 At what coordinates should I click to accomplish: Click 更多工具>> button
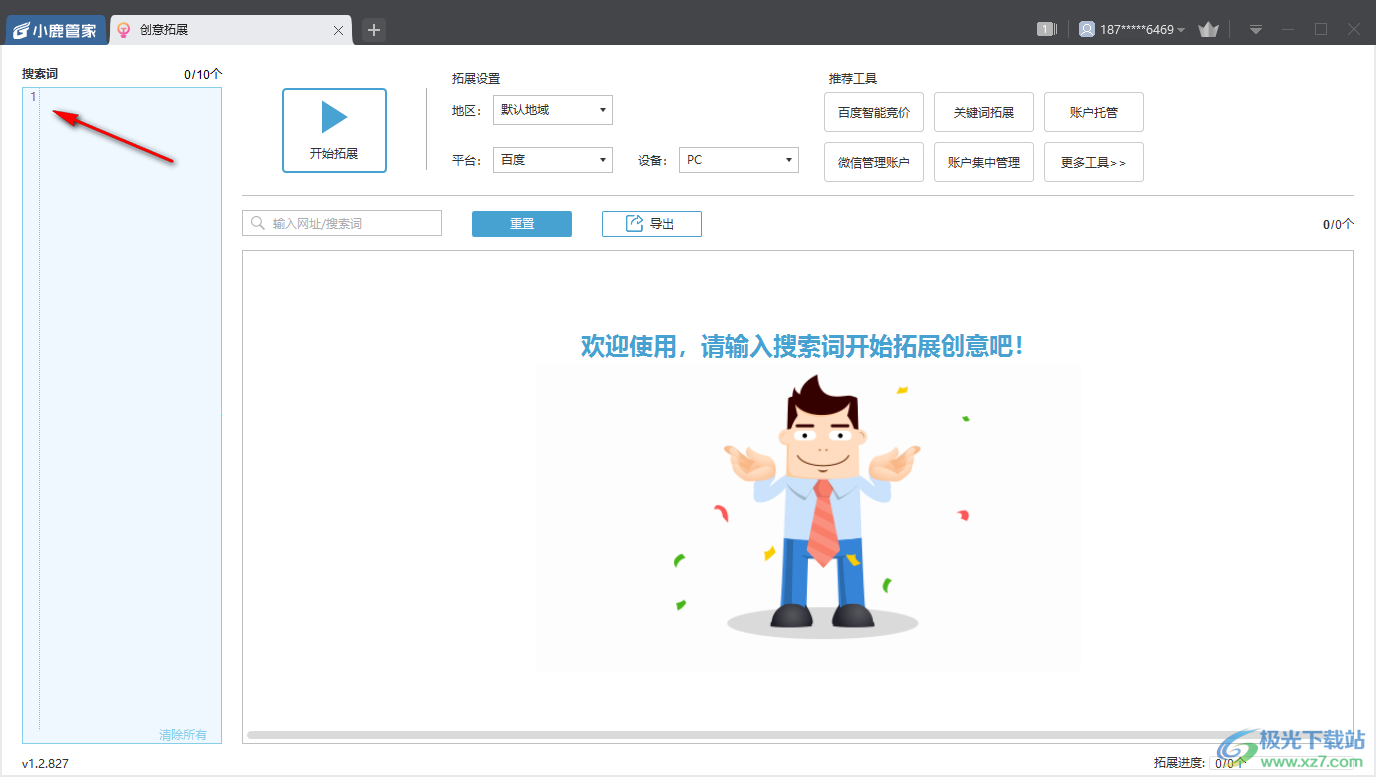point(1094,162)
